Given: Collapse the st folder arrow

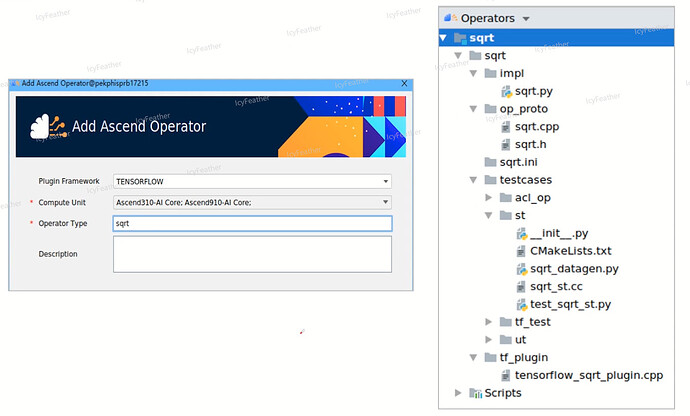Looking at the screenshot, I should [488, 216].
